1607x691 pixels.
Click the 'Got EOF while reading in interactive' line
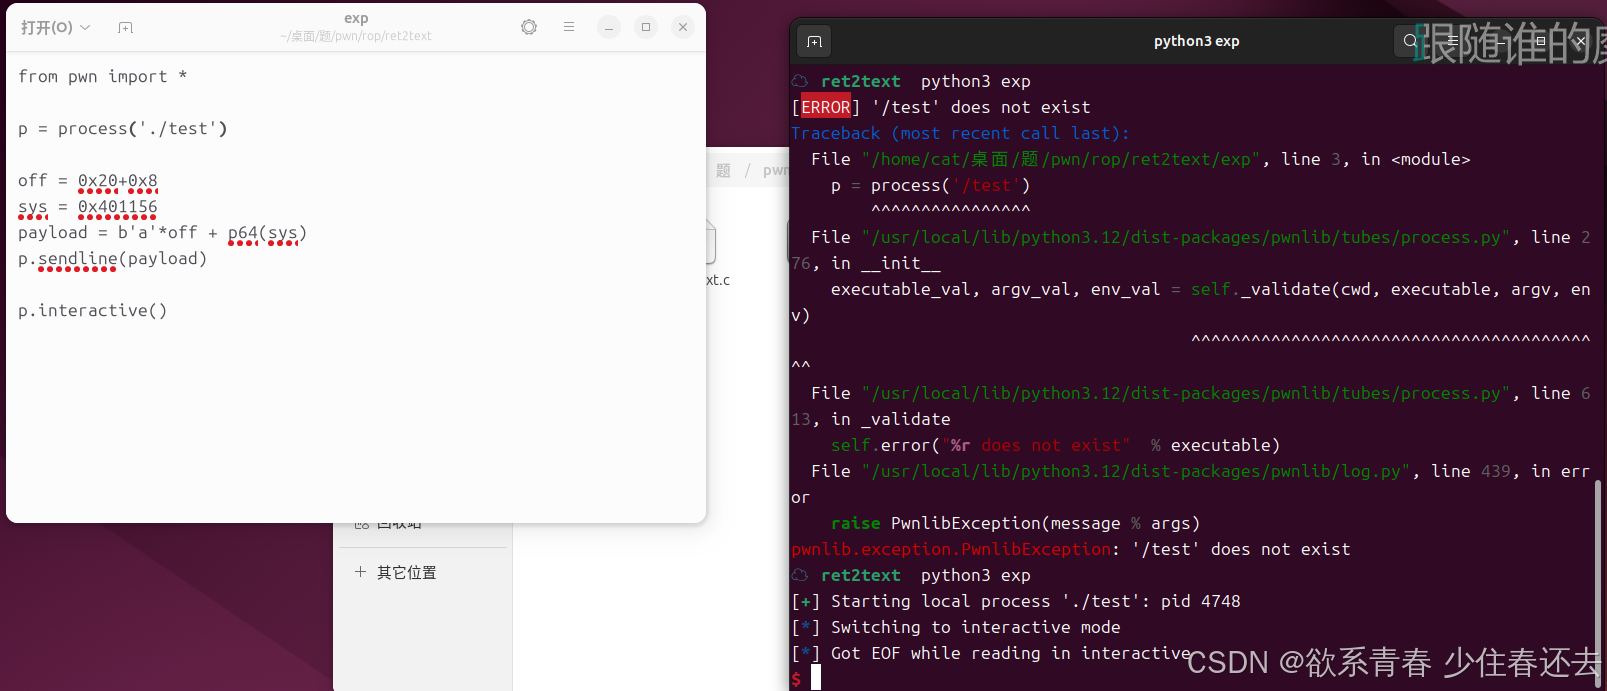pyautogui.click(x=991, y=653)
